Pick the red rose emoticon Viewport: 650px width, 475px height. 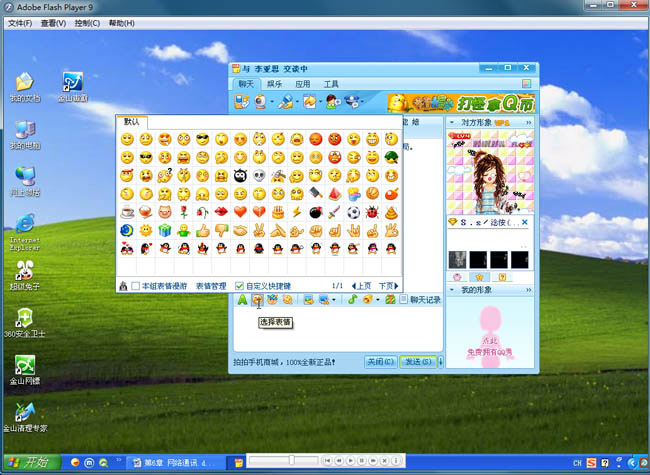pos(184,212)
